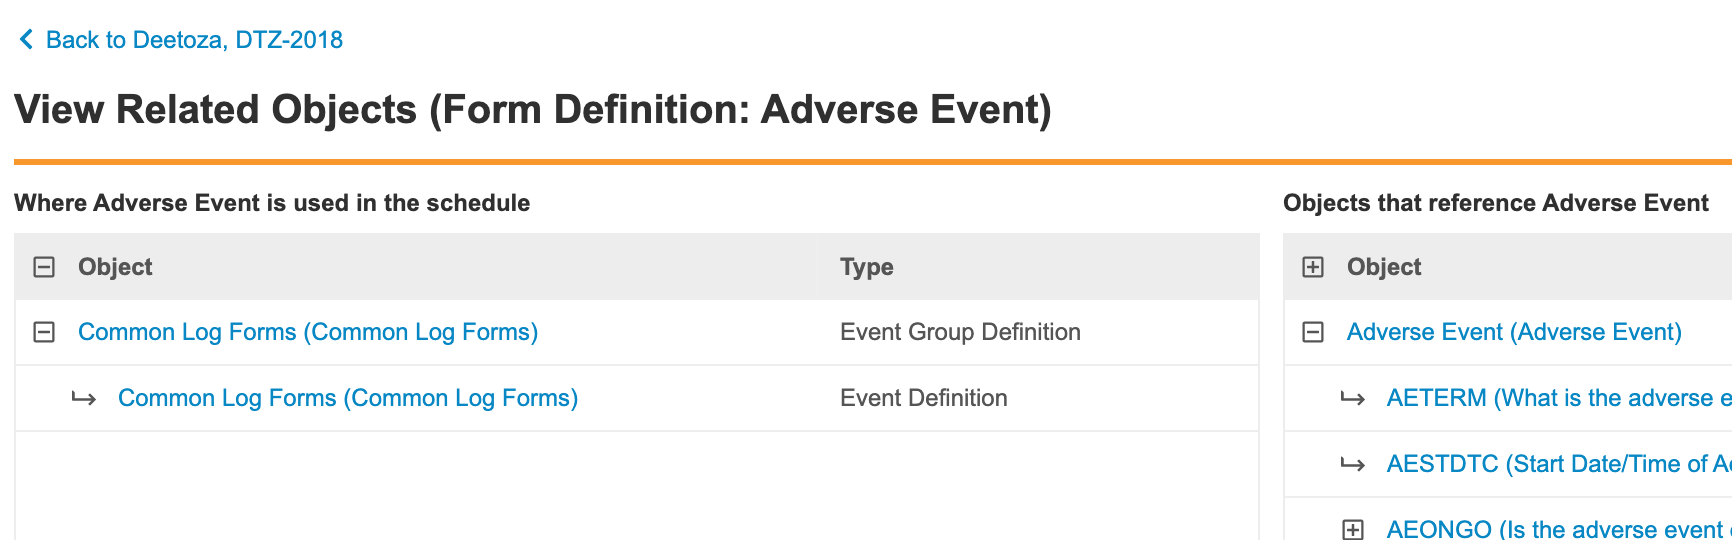This screenshot has width=1732, height=540.
Task: Open Common Log Forms event group definition link
Action: tap(308, 332)
